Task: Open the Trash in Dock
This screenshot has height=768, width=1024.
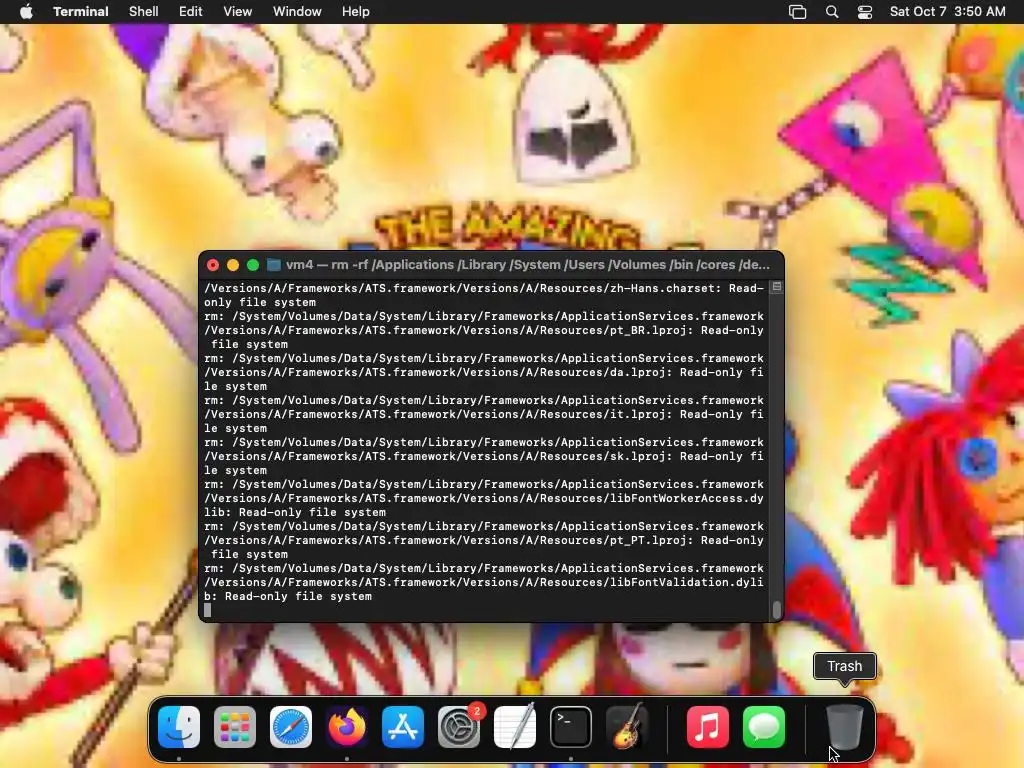Action: coord(844,727)
